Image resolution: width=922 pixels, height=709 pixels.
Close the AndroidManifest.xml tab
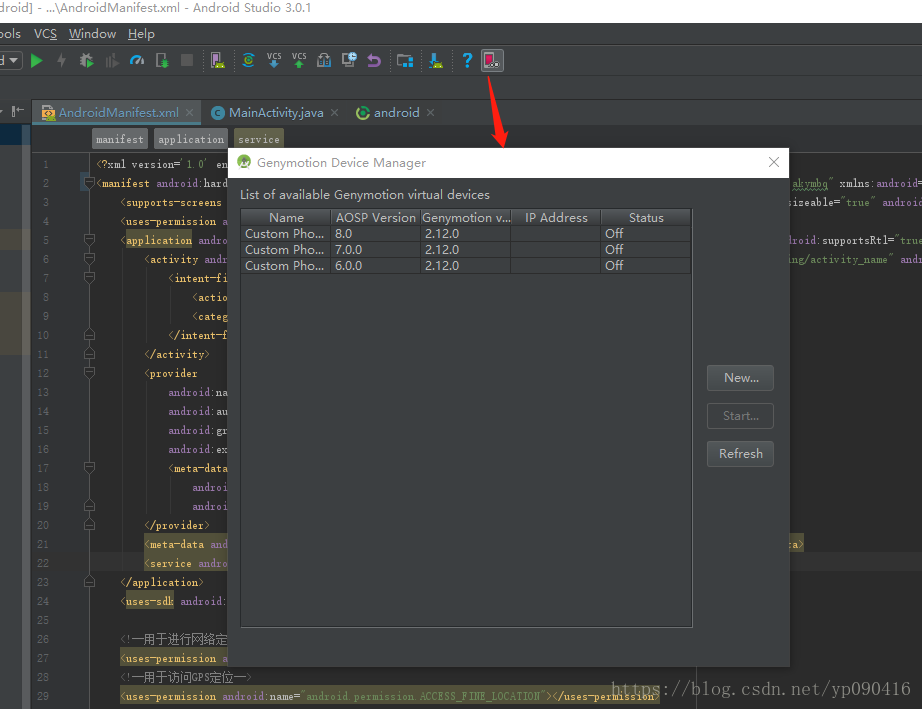click(189, 112)
